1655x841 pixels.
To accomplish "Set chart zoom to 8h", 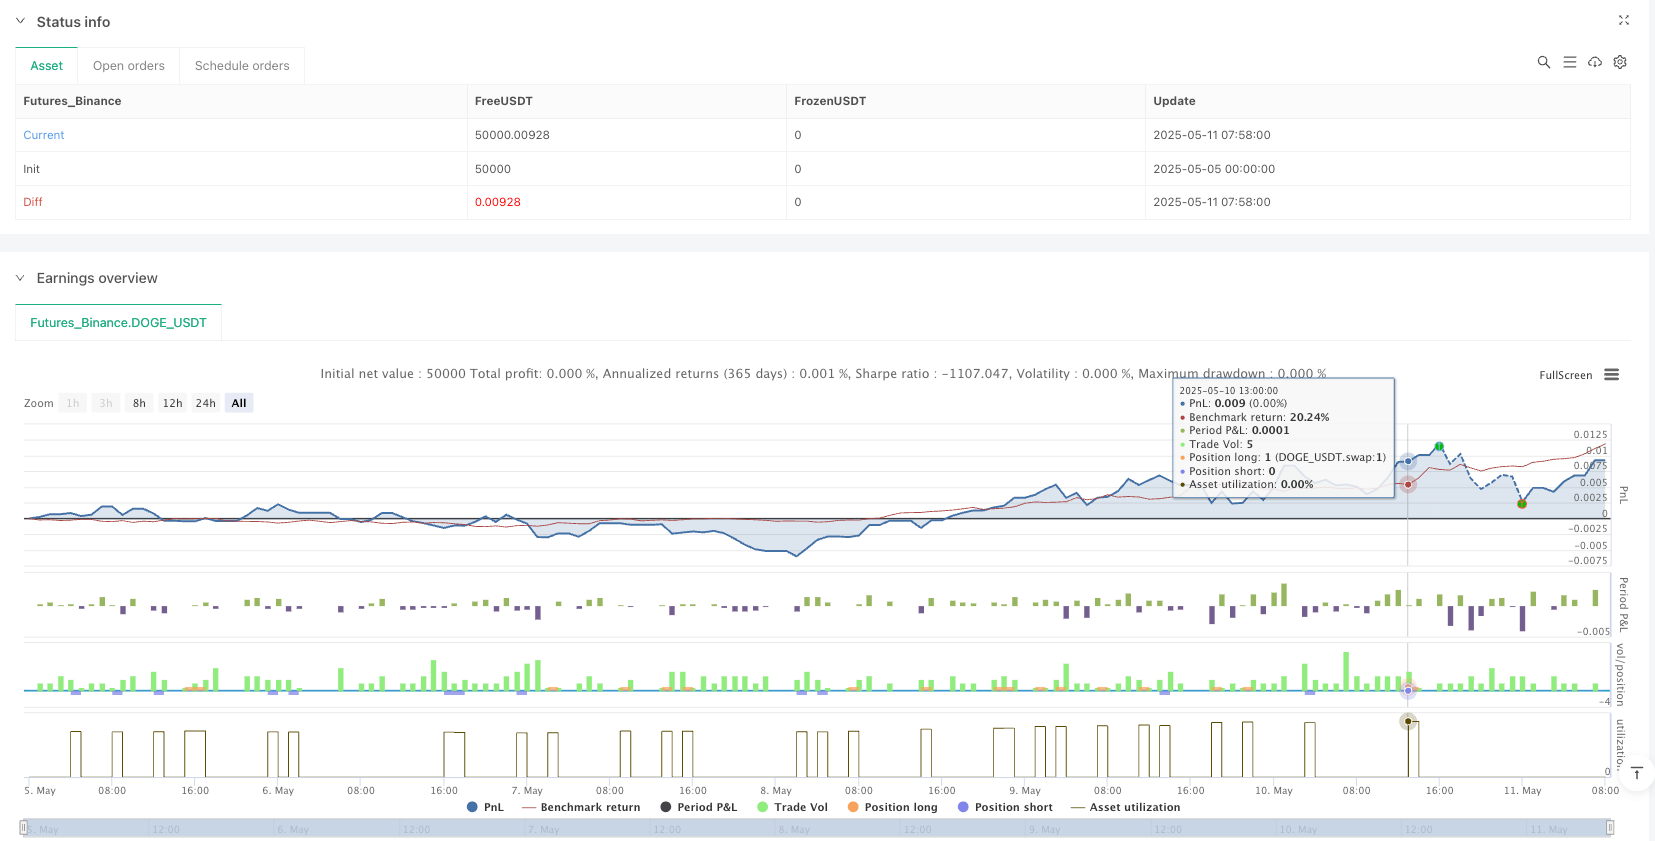I will coord(139,403).
